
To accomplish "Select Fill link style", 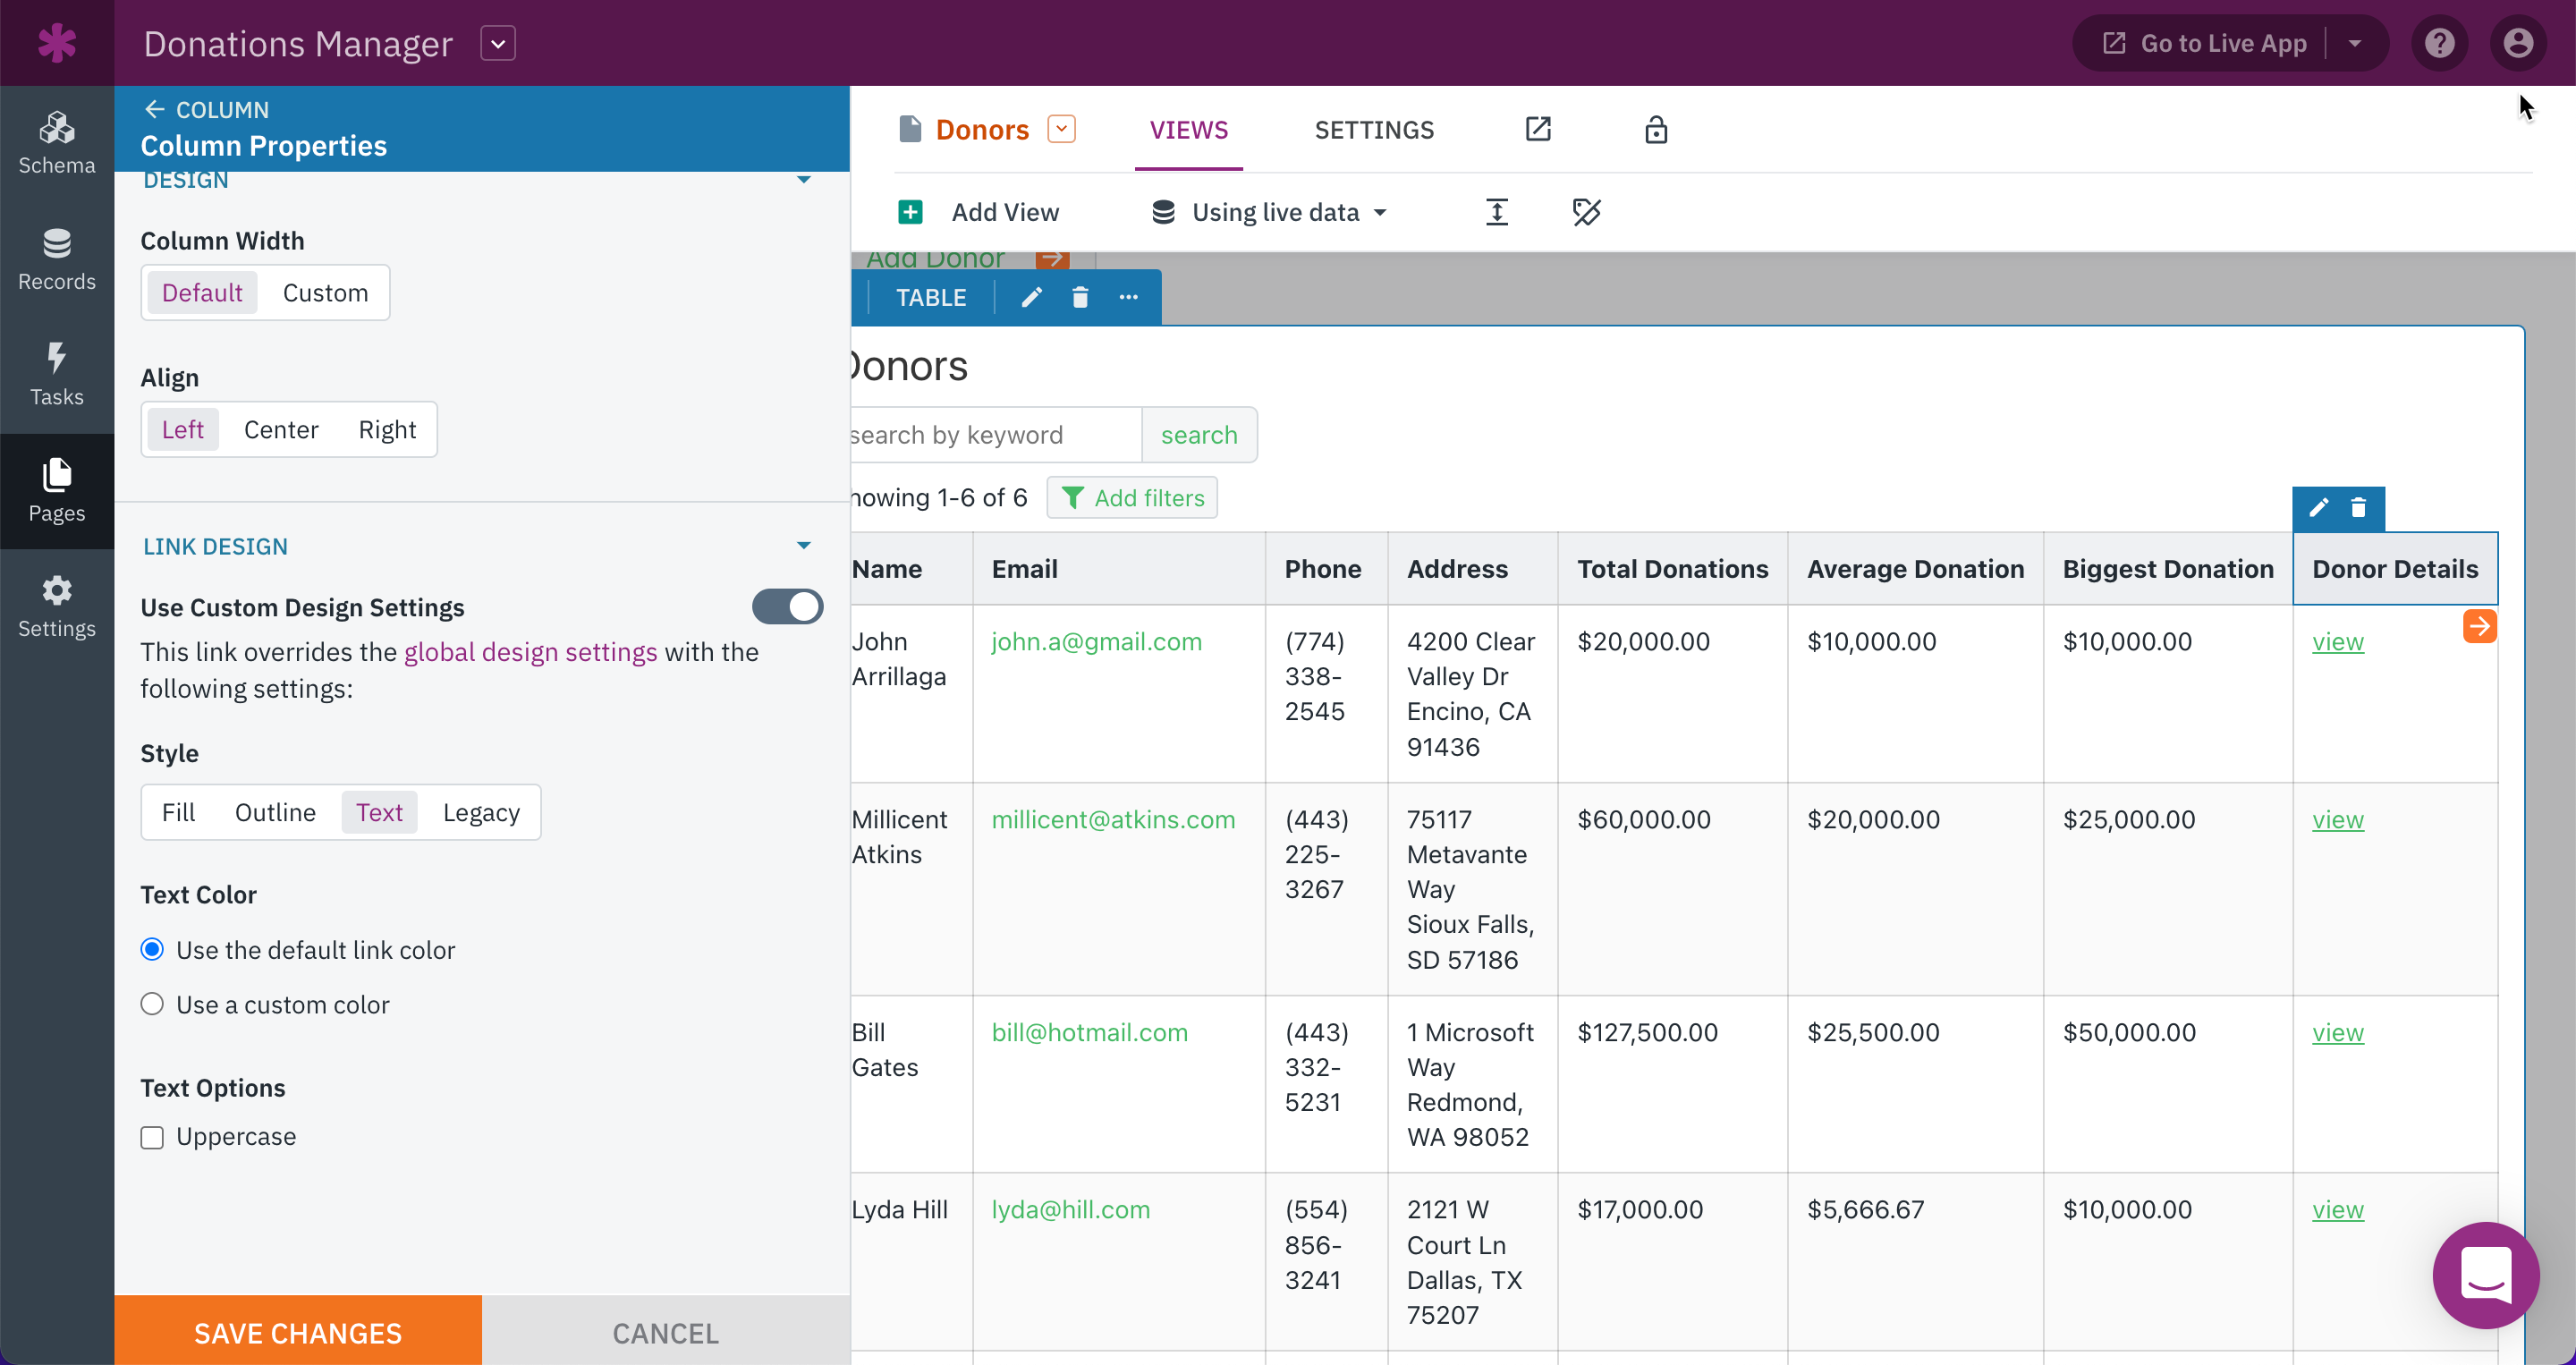I will (x=179, y=812).
